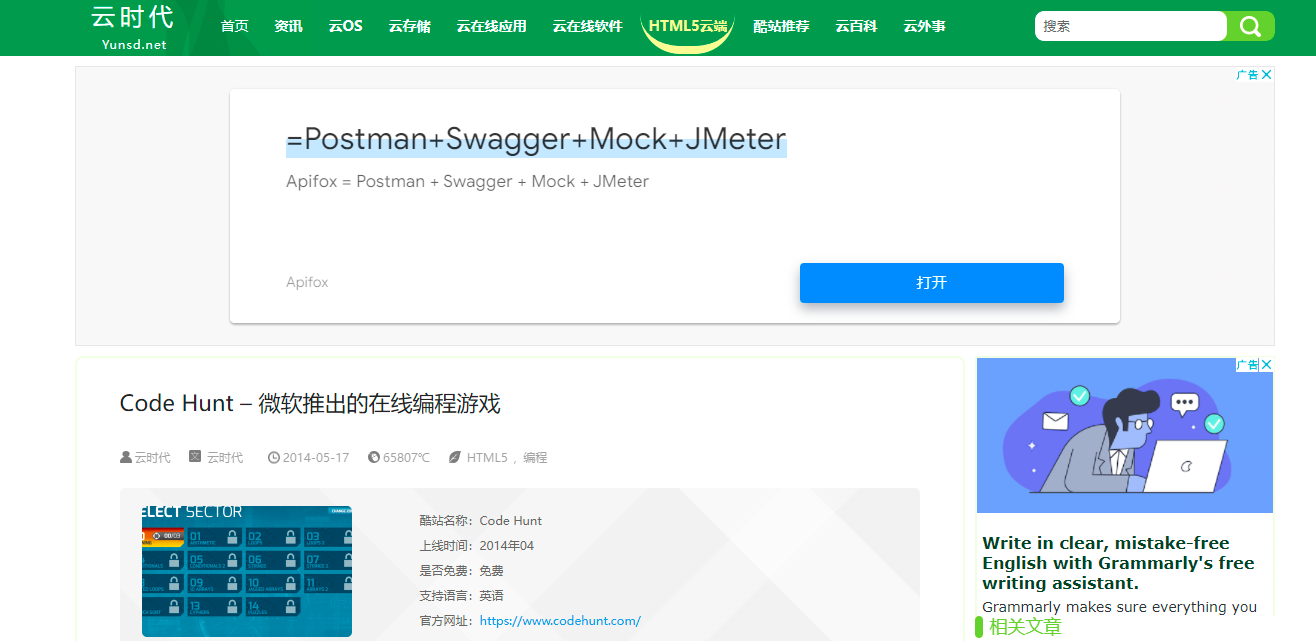Visit the https://www.codehunt.com/ official link

pyautogui.click(x=560, y=620)
